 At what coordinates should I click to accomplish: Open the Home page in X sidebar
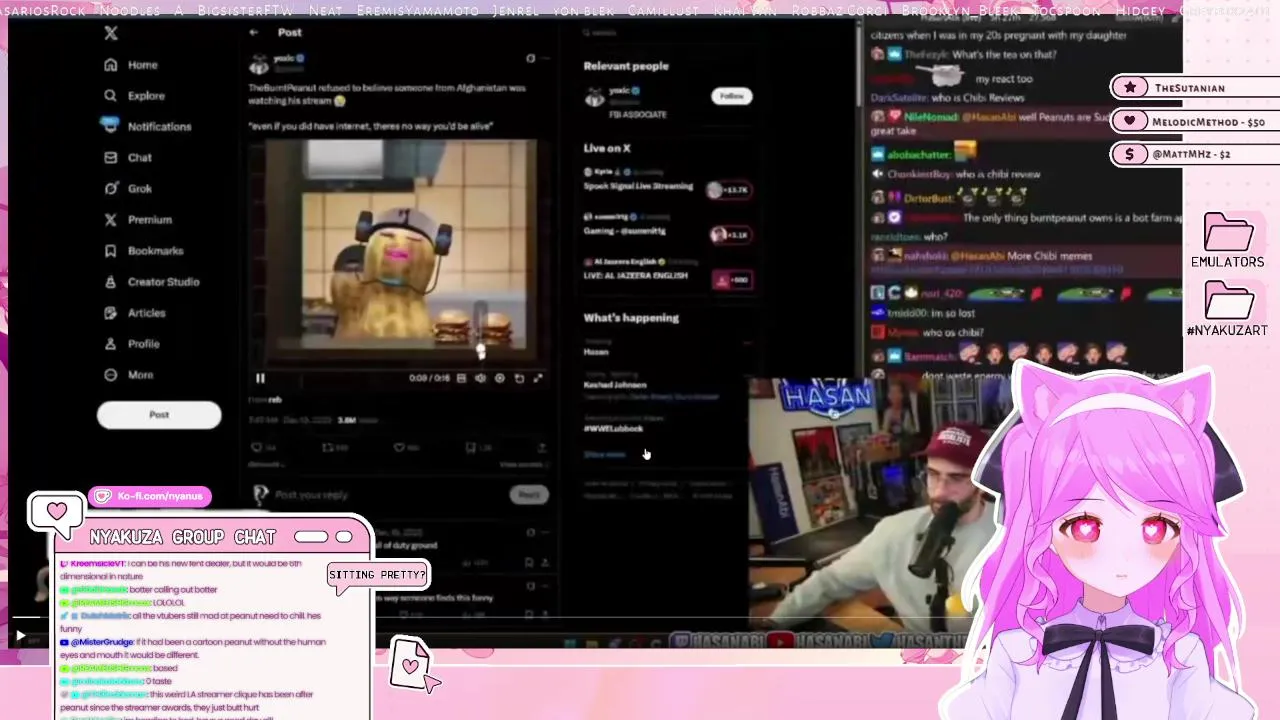[x=131, y=65]
